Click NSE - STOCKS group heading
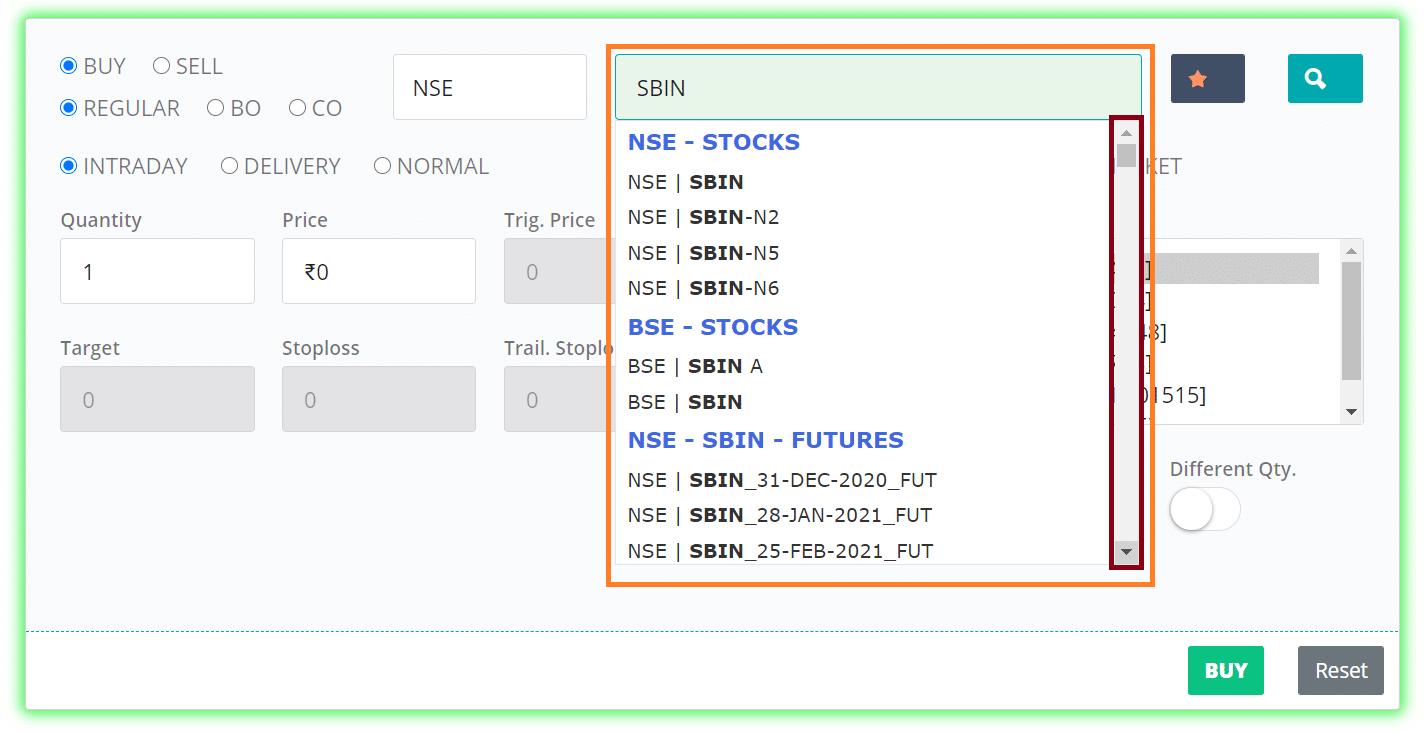Image resolution: width=1426 pixels, height=733 pixels. [x=714, y=142]
